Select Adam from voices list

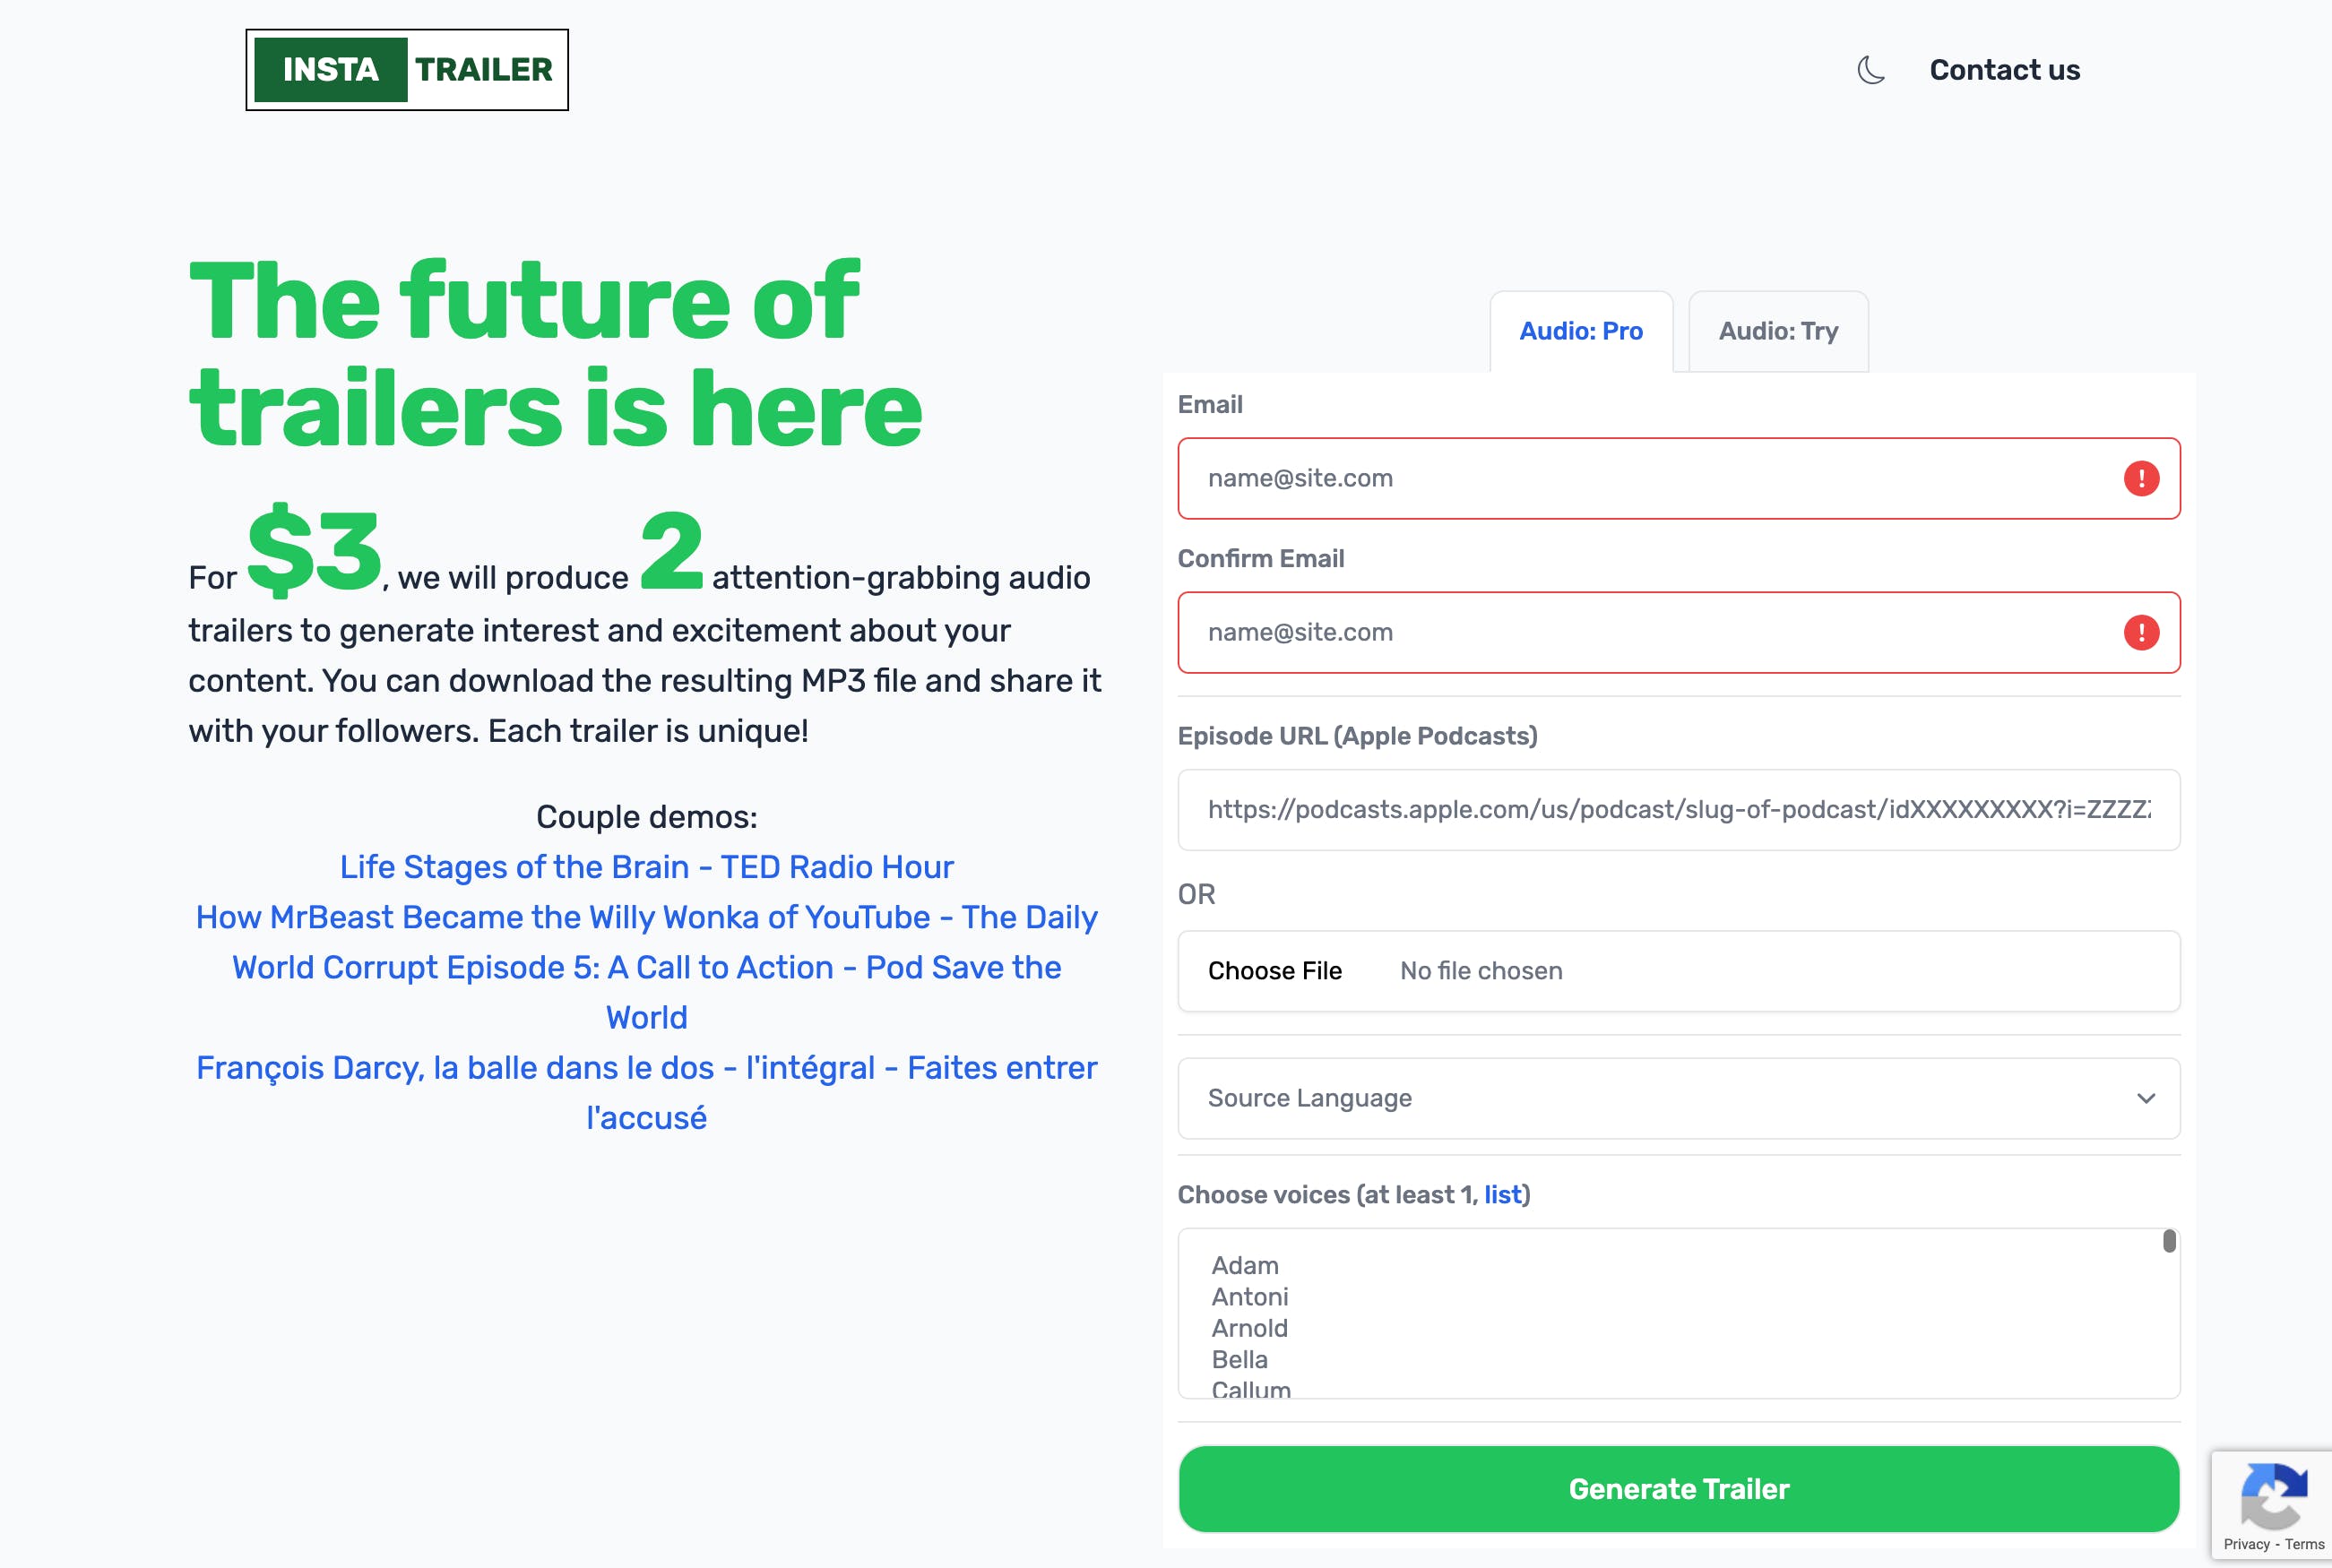pyautogui.click(x=1245, y=1265)
